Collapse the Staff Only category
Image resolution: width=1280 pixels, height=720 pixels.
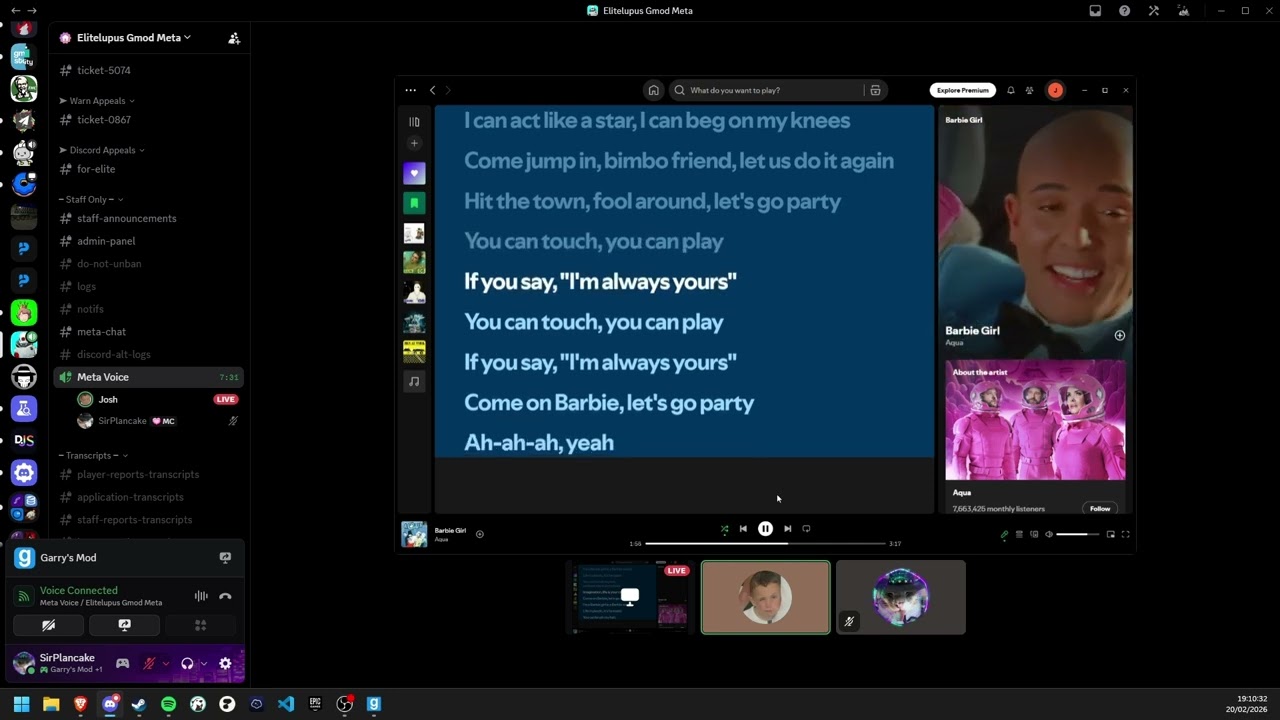pyautogui.click(x=90, y=199)
